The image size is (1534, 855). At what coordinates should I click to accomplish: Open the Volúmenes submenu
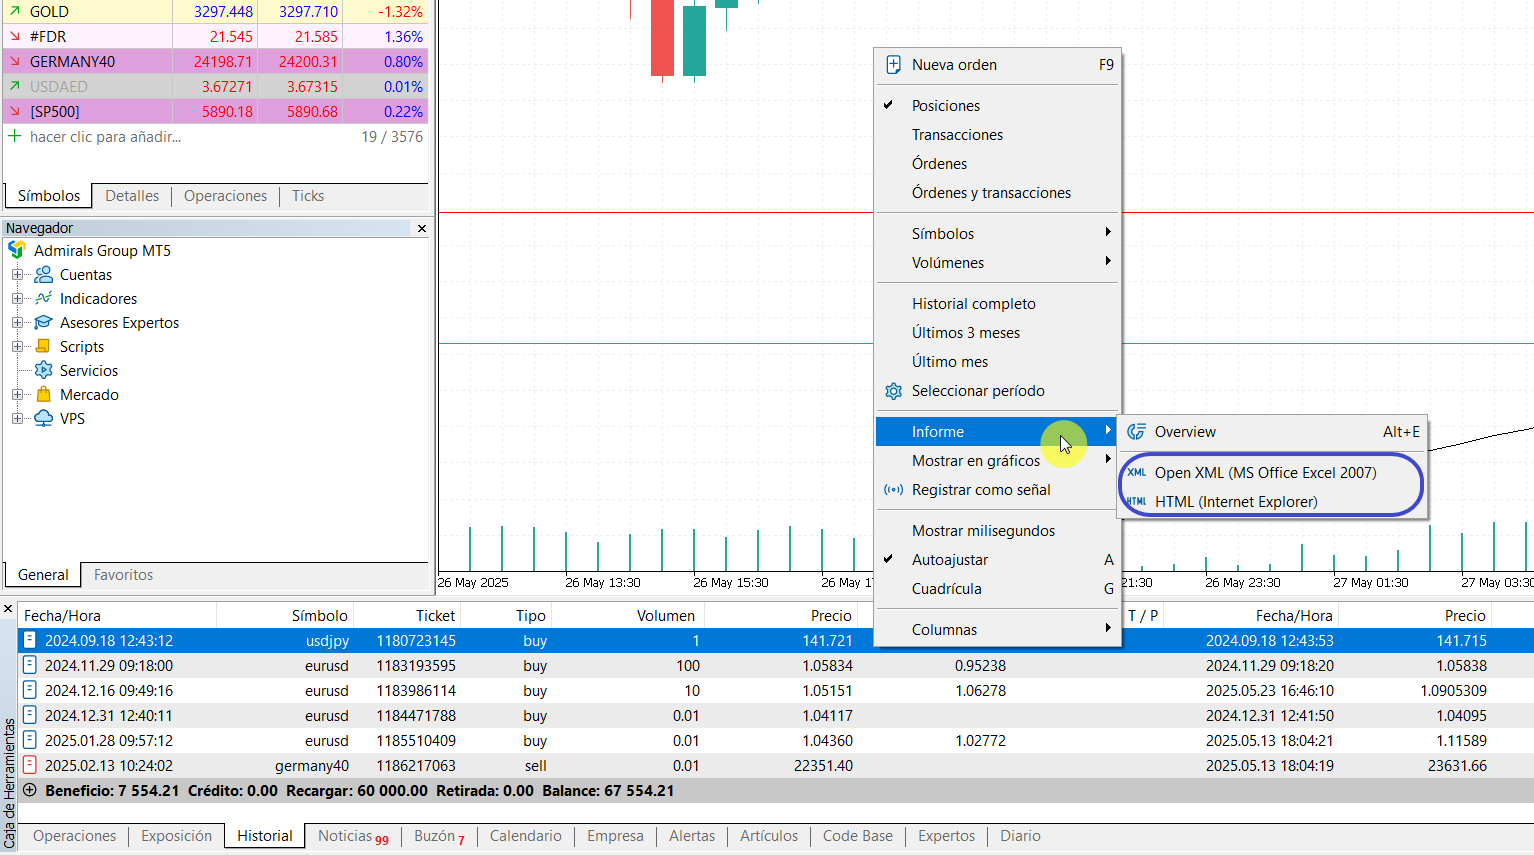pos(996,263)
